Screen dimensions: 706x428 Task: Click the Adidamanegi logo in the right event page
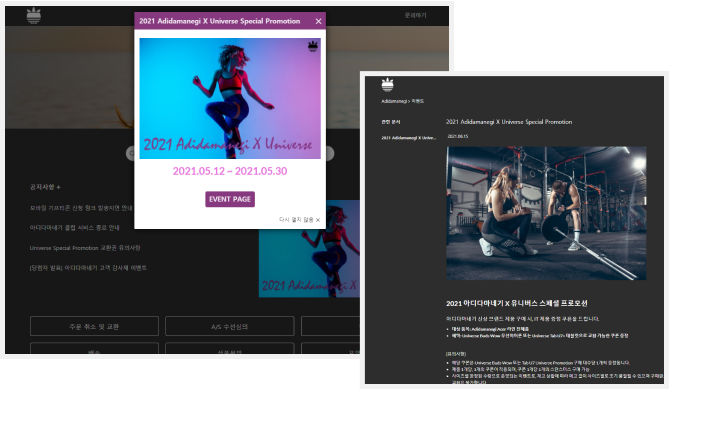pos(387,85)
